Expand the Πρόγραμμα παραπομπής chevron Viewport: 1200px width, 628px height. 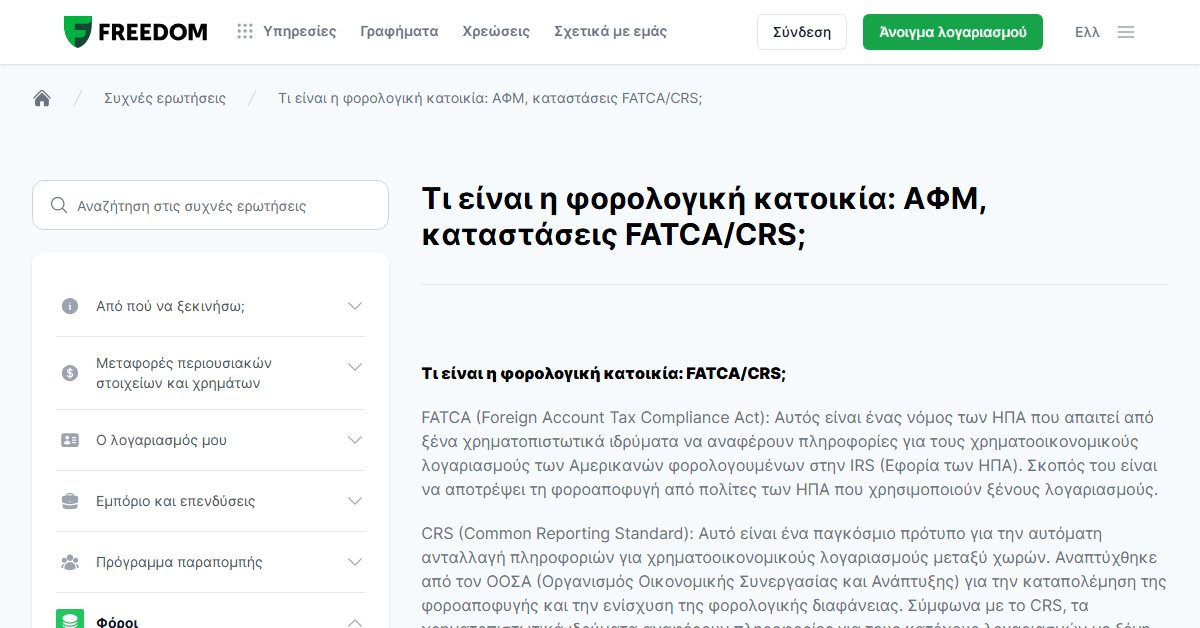point(355,562)
